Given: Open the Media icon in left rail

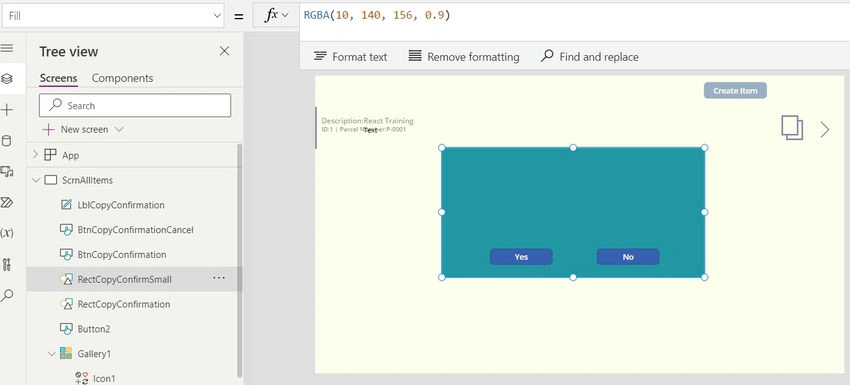Looking at the screenshot, I should [x=7, y=172].
